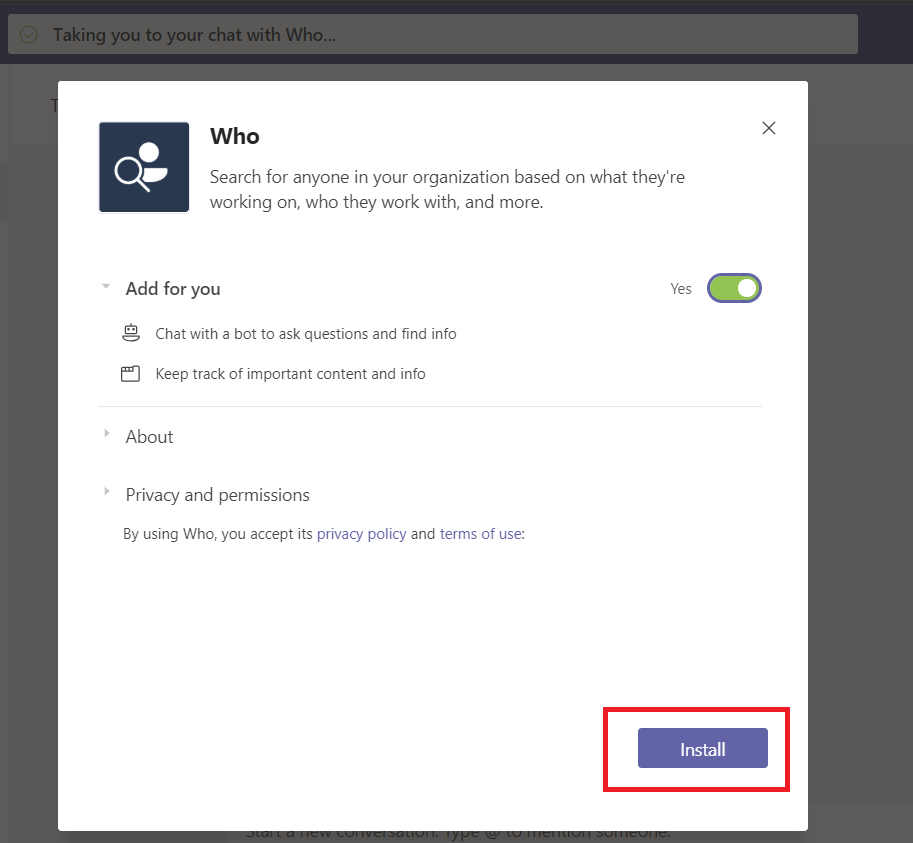Open the About section heading
Screen dimensions: 913x843
[150, 437]
